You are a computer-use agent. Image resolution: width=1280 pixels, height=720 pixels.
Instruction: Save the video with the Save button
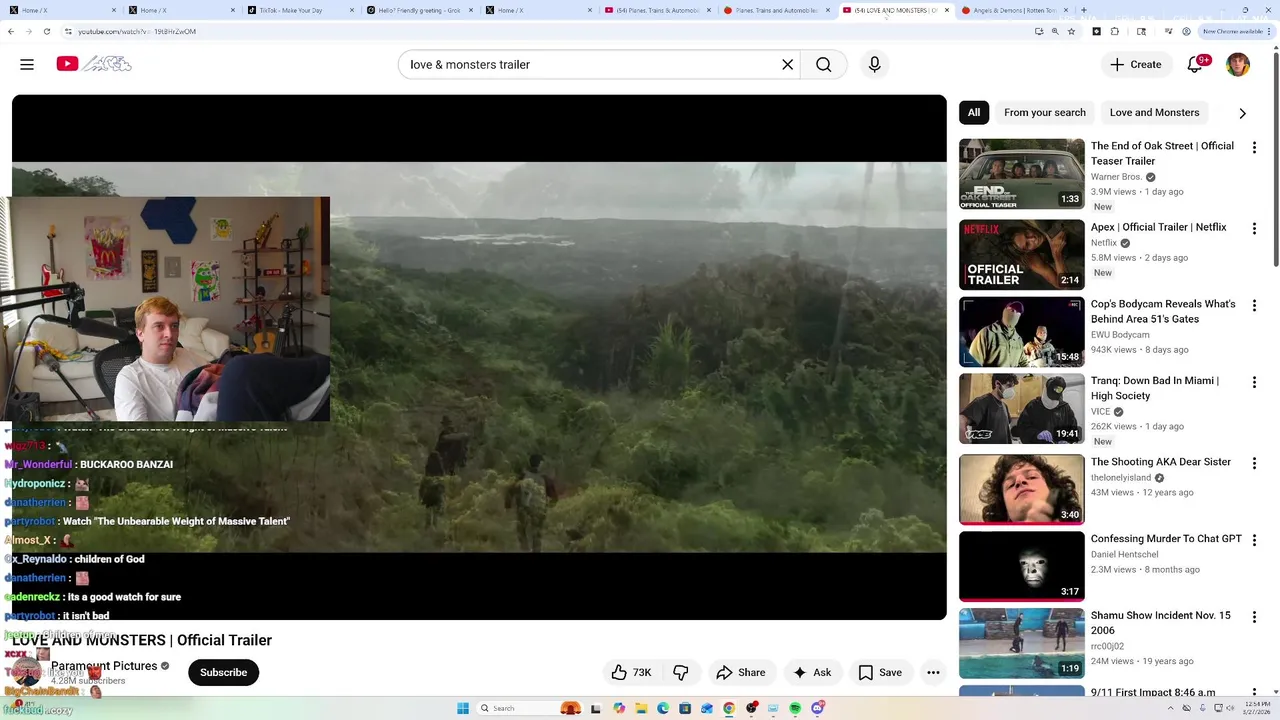[x=880, y=672]
